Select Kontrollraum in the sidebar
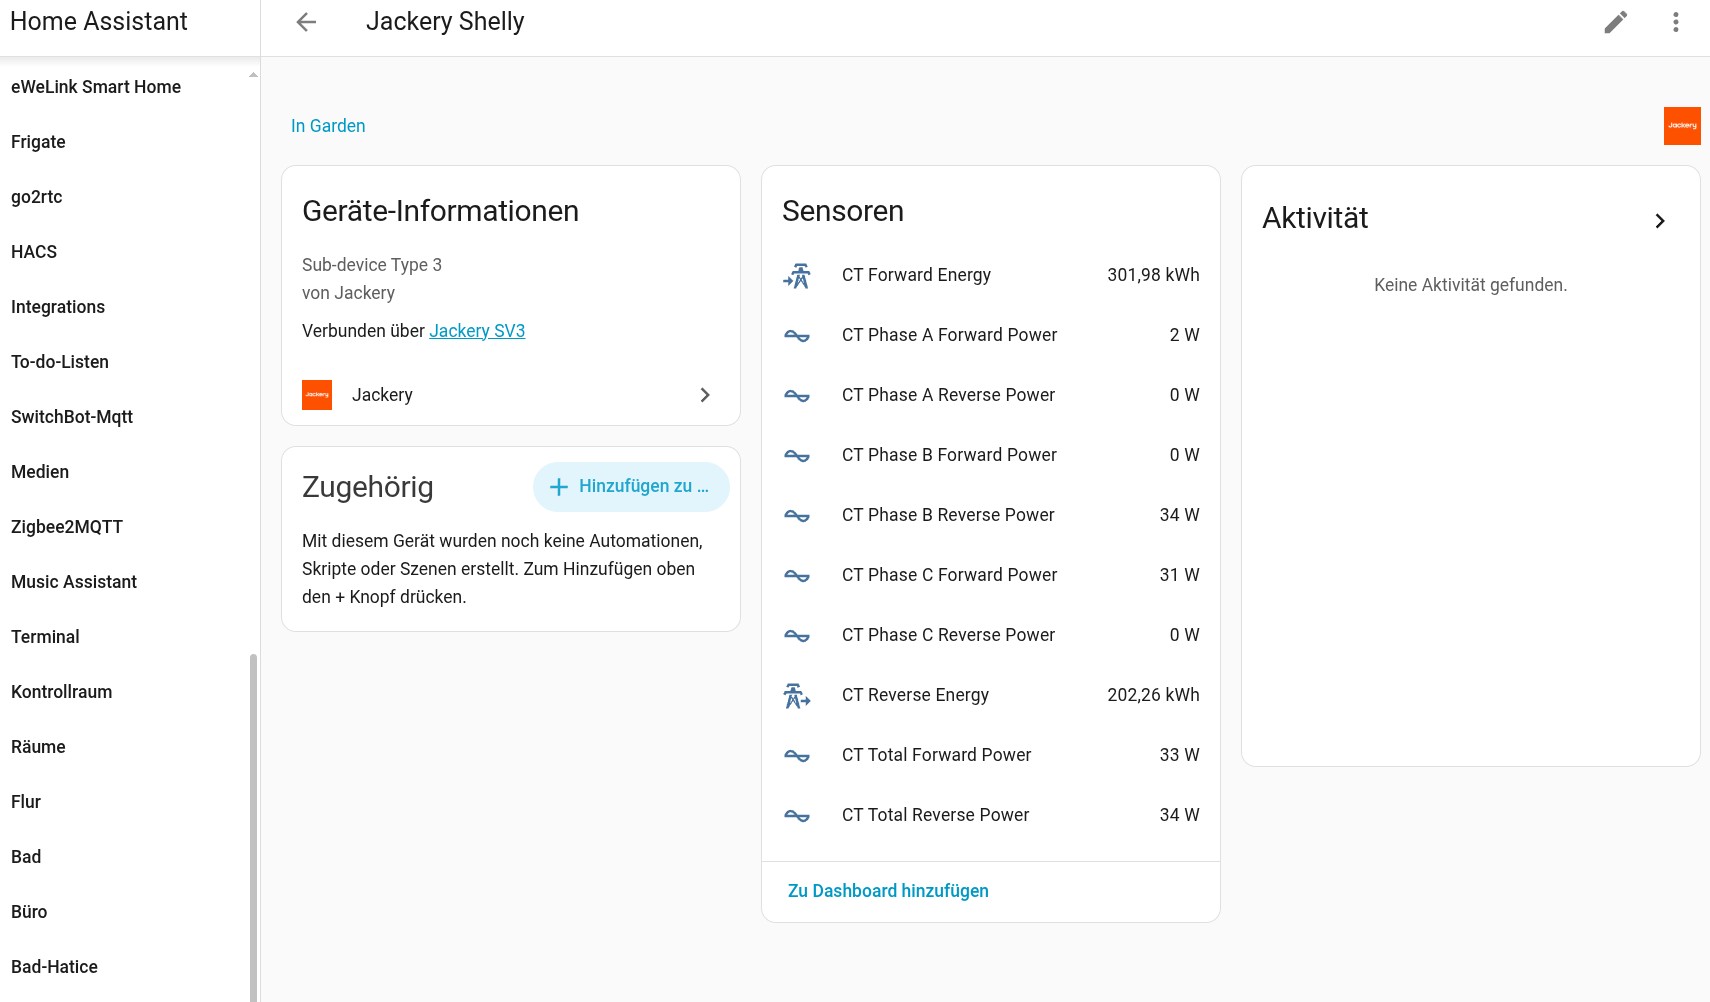Screen dimensions: 1710x1002 click(x=62, y=692)
